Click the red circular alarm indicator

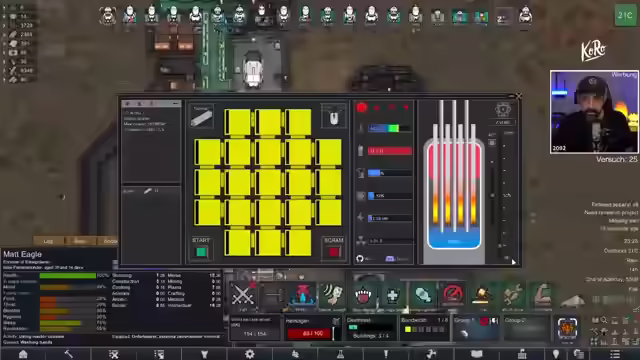pyautogui.click(x=362, y=107)
